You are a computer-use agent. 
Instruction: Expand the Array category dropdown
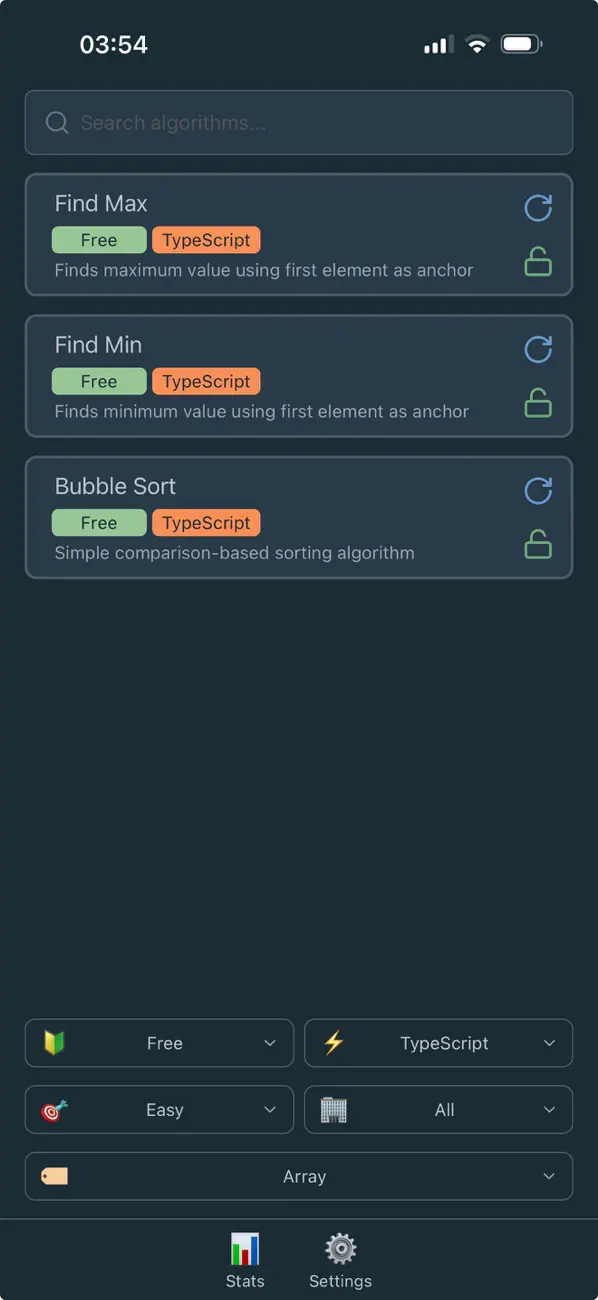click(298, 1176)
